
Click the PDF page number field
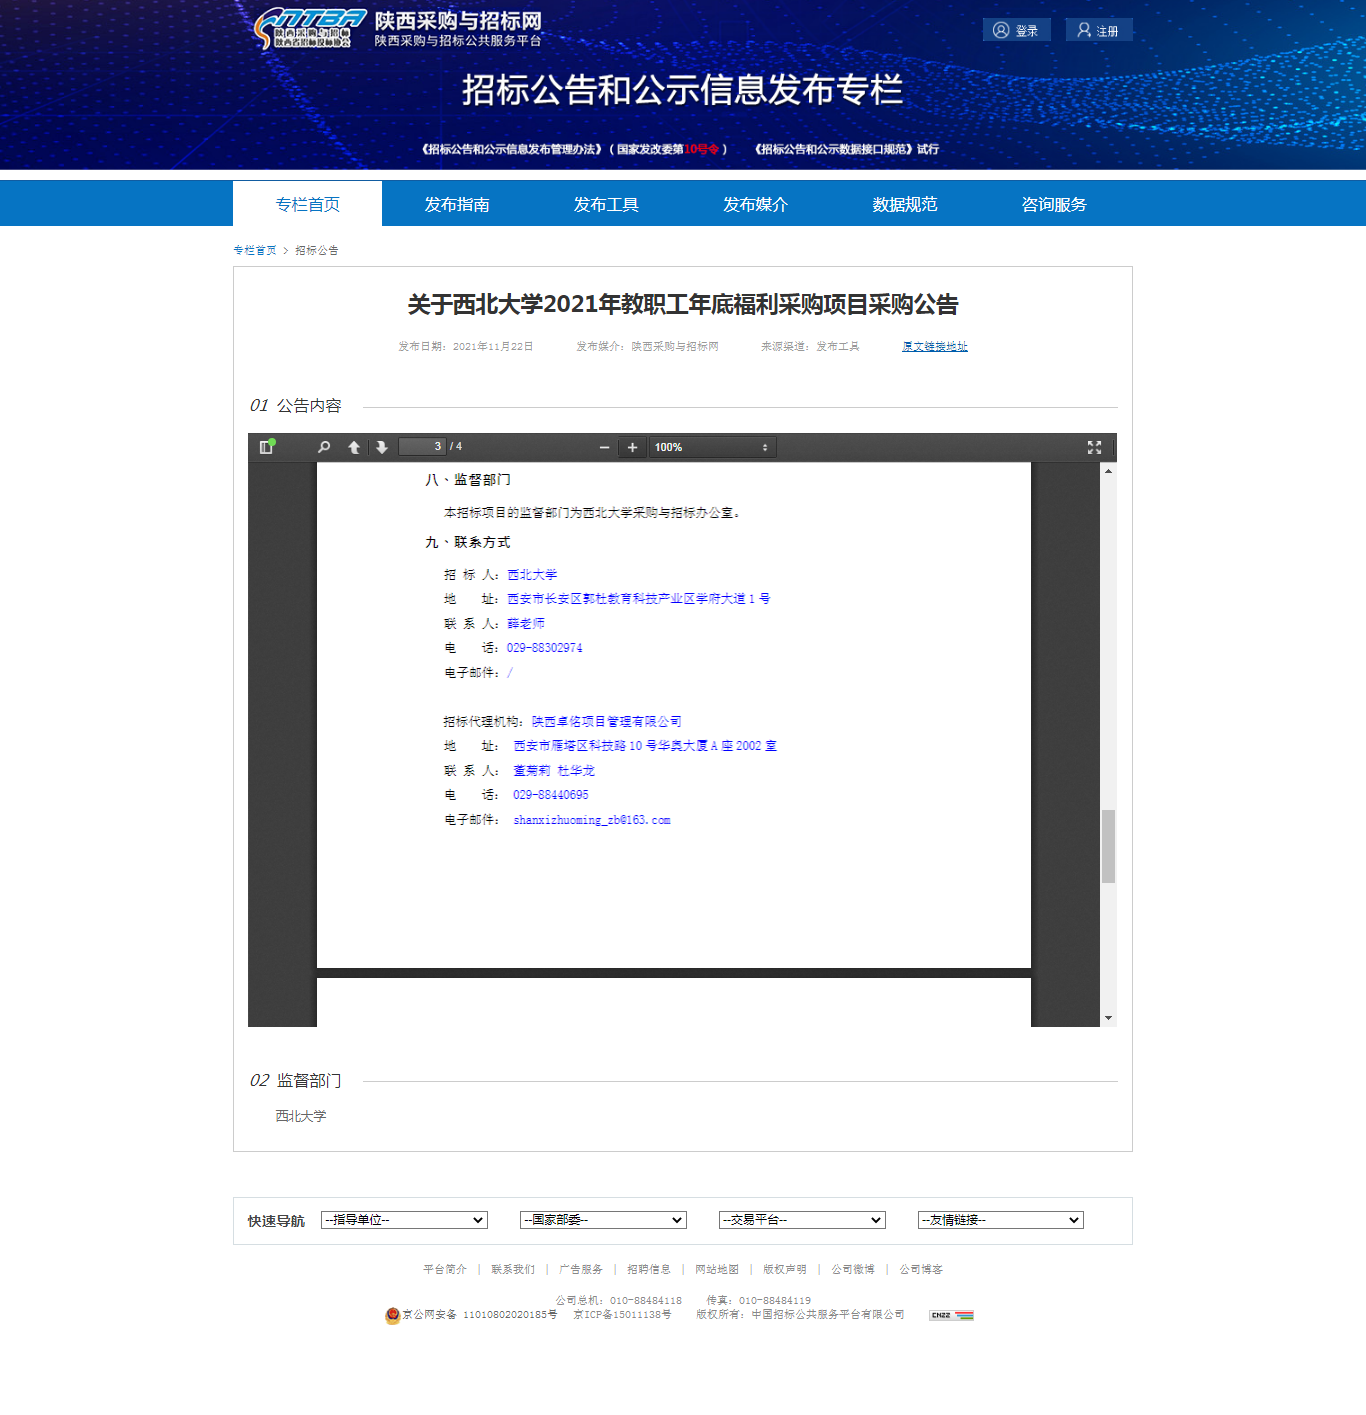click(421, 446)
